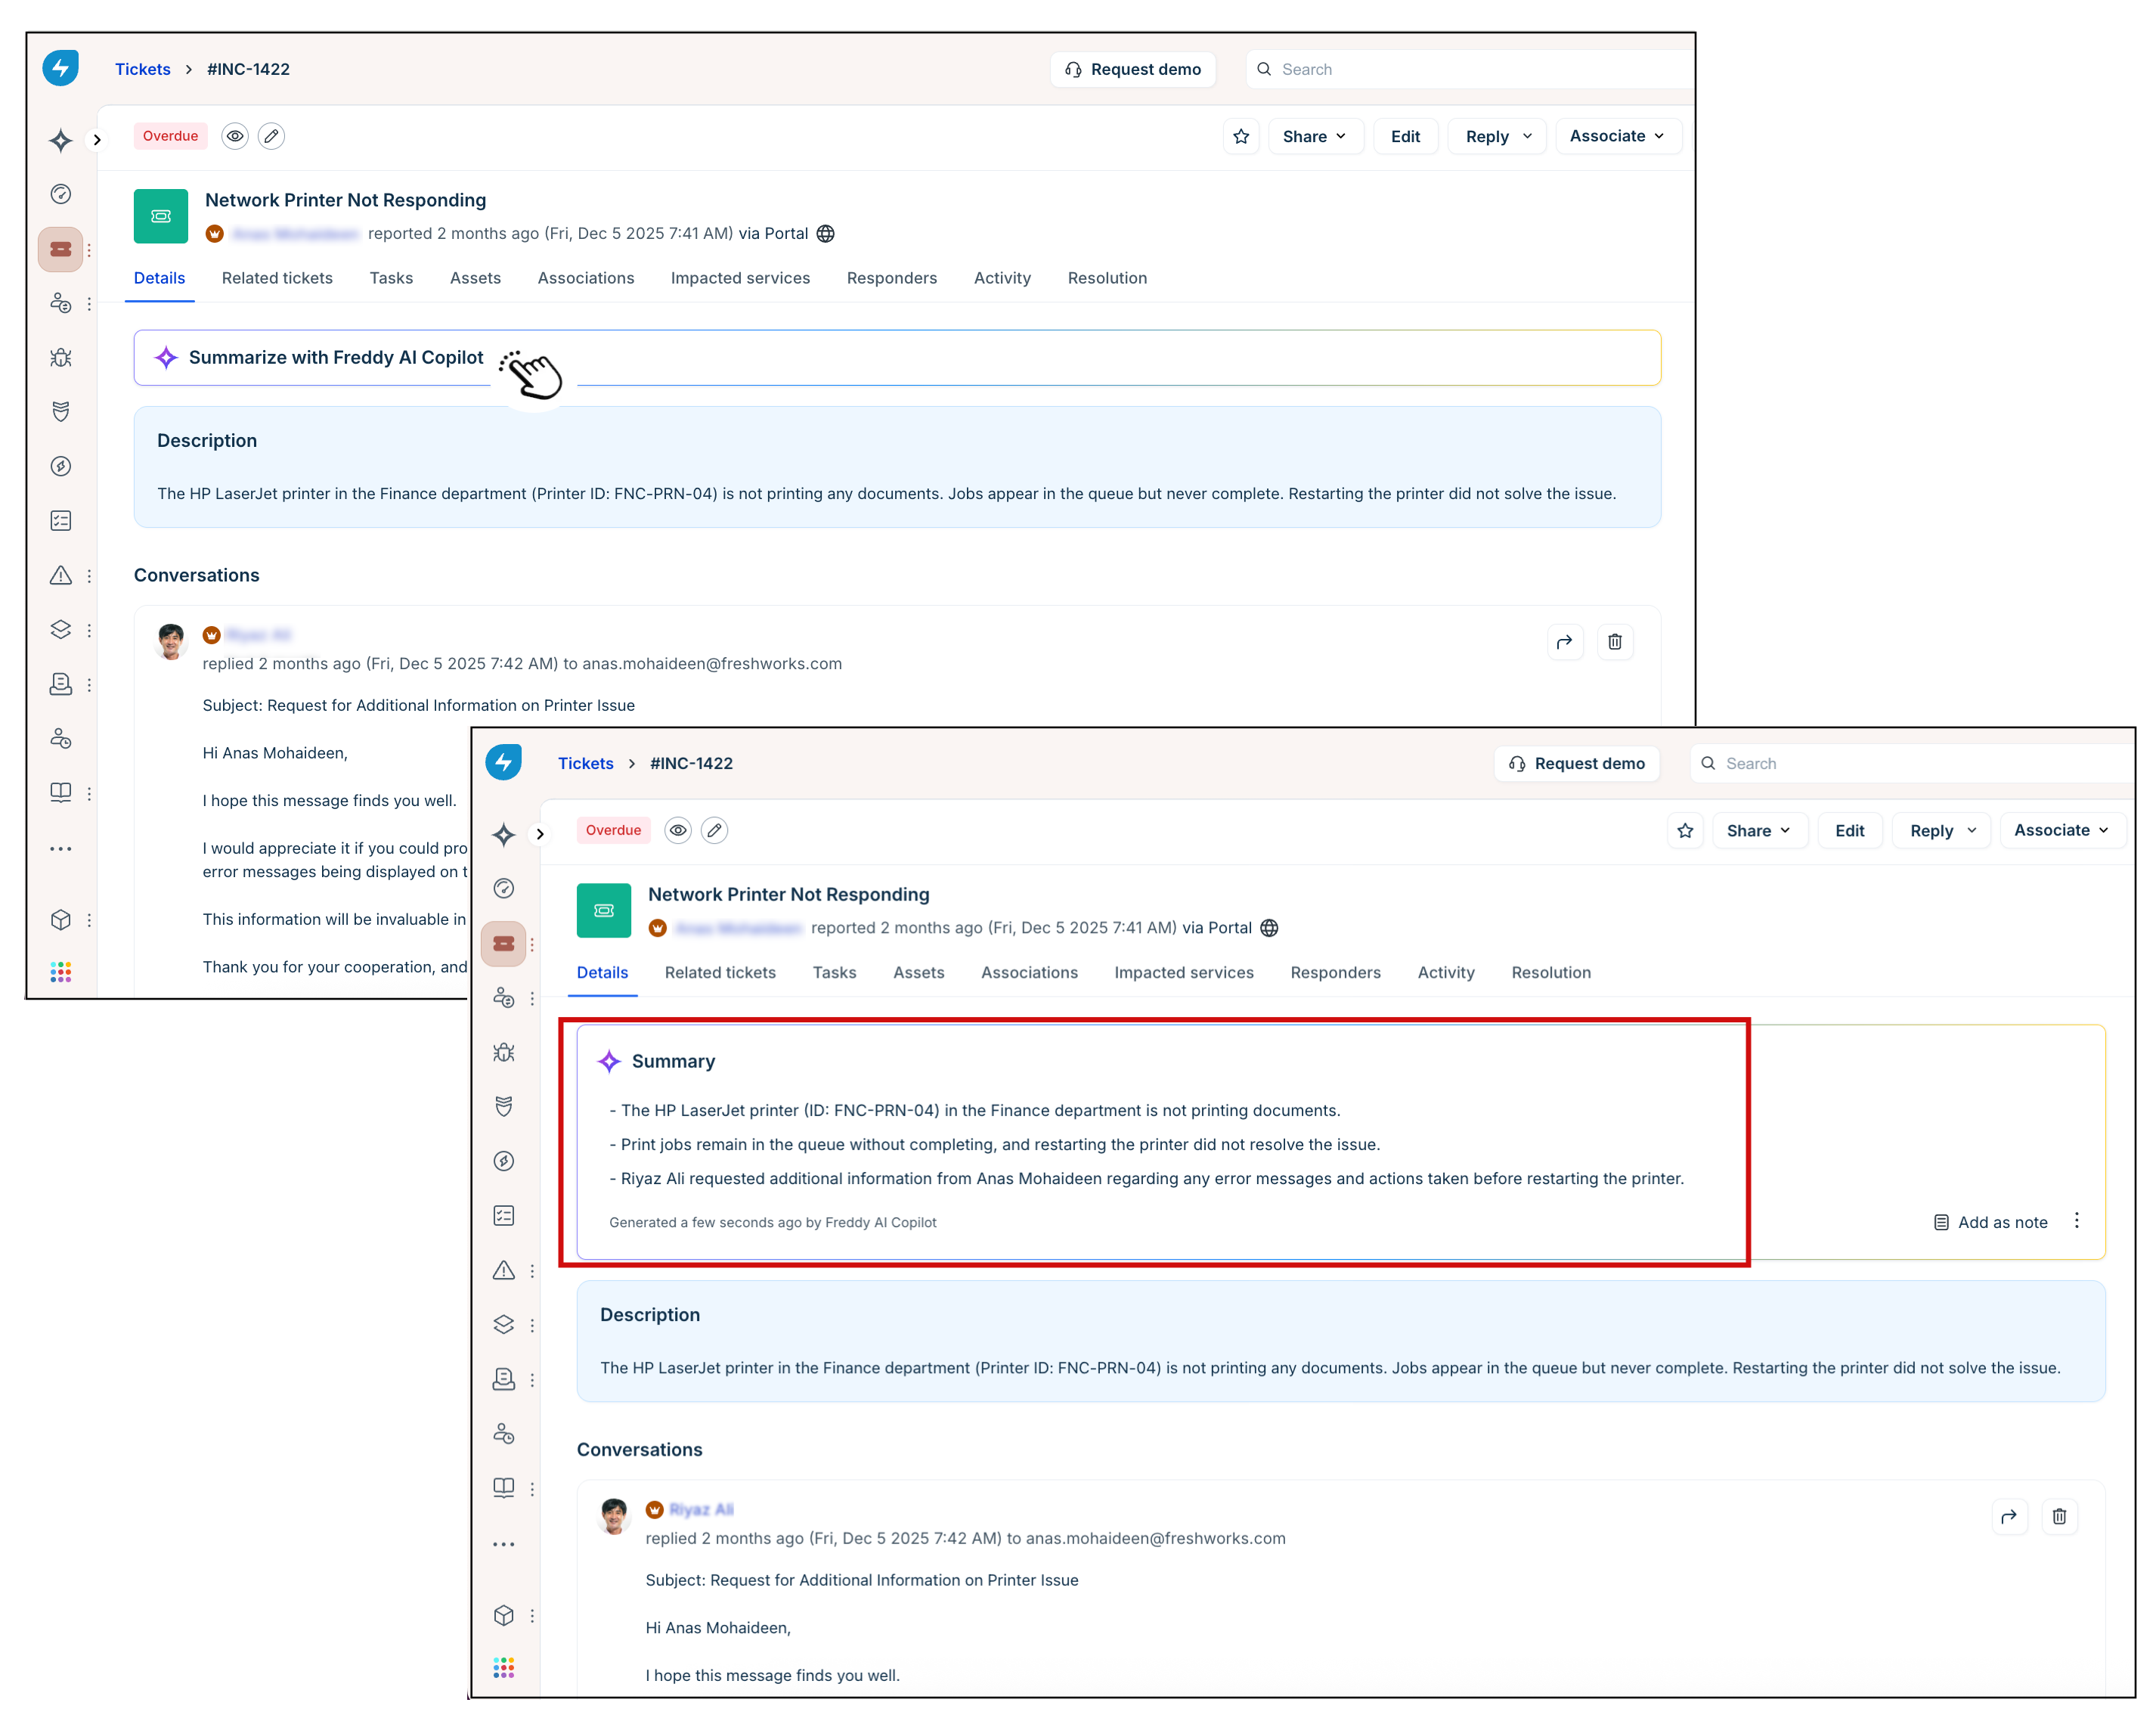Toggle the star favorite icon in upper window
This screenshot has width=2156, height=1718.
tap(1241, 136)
